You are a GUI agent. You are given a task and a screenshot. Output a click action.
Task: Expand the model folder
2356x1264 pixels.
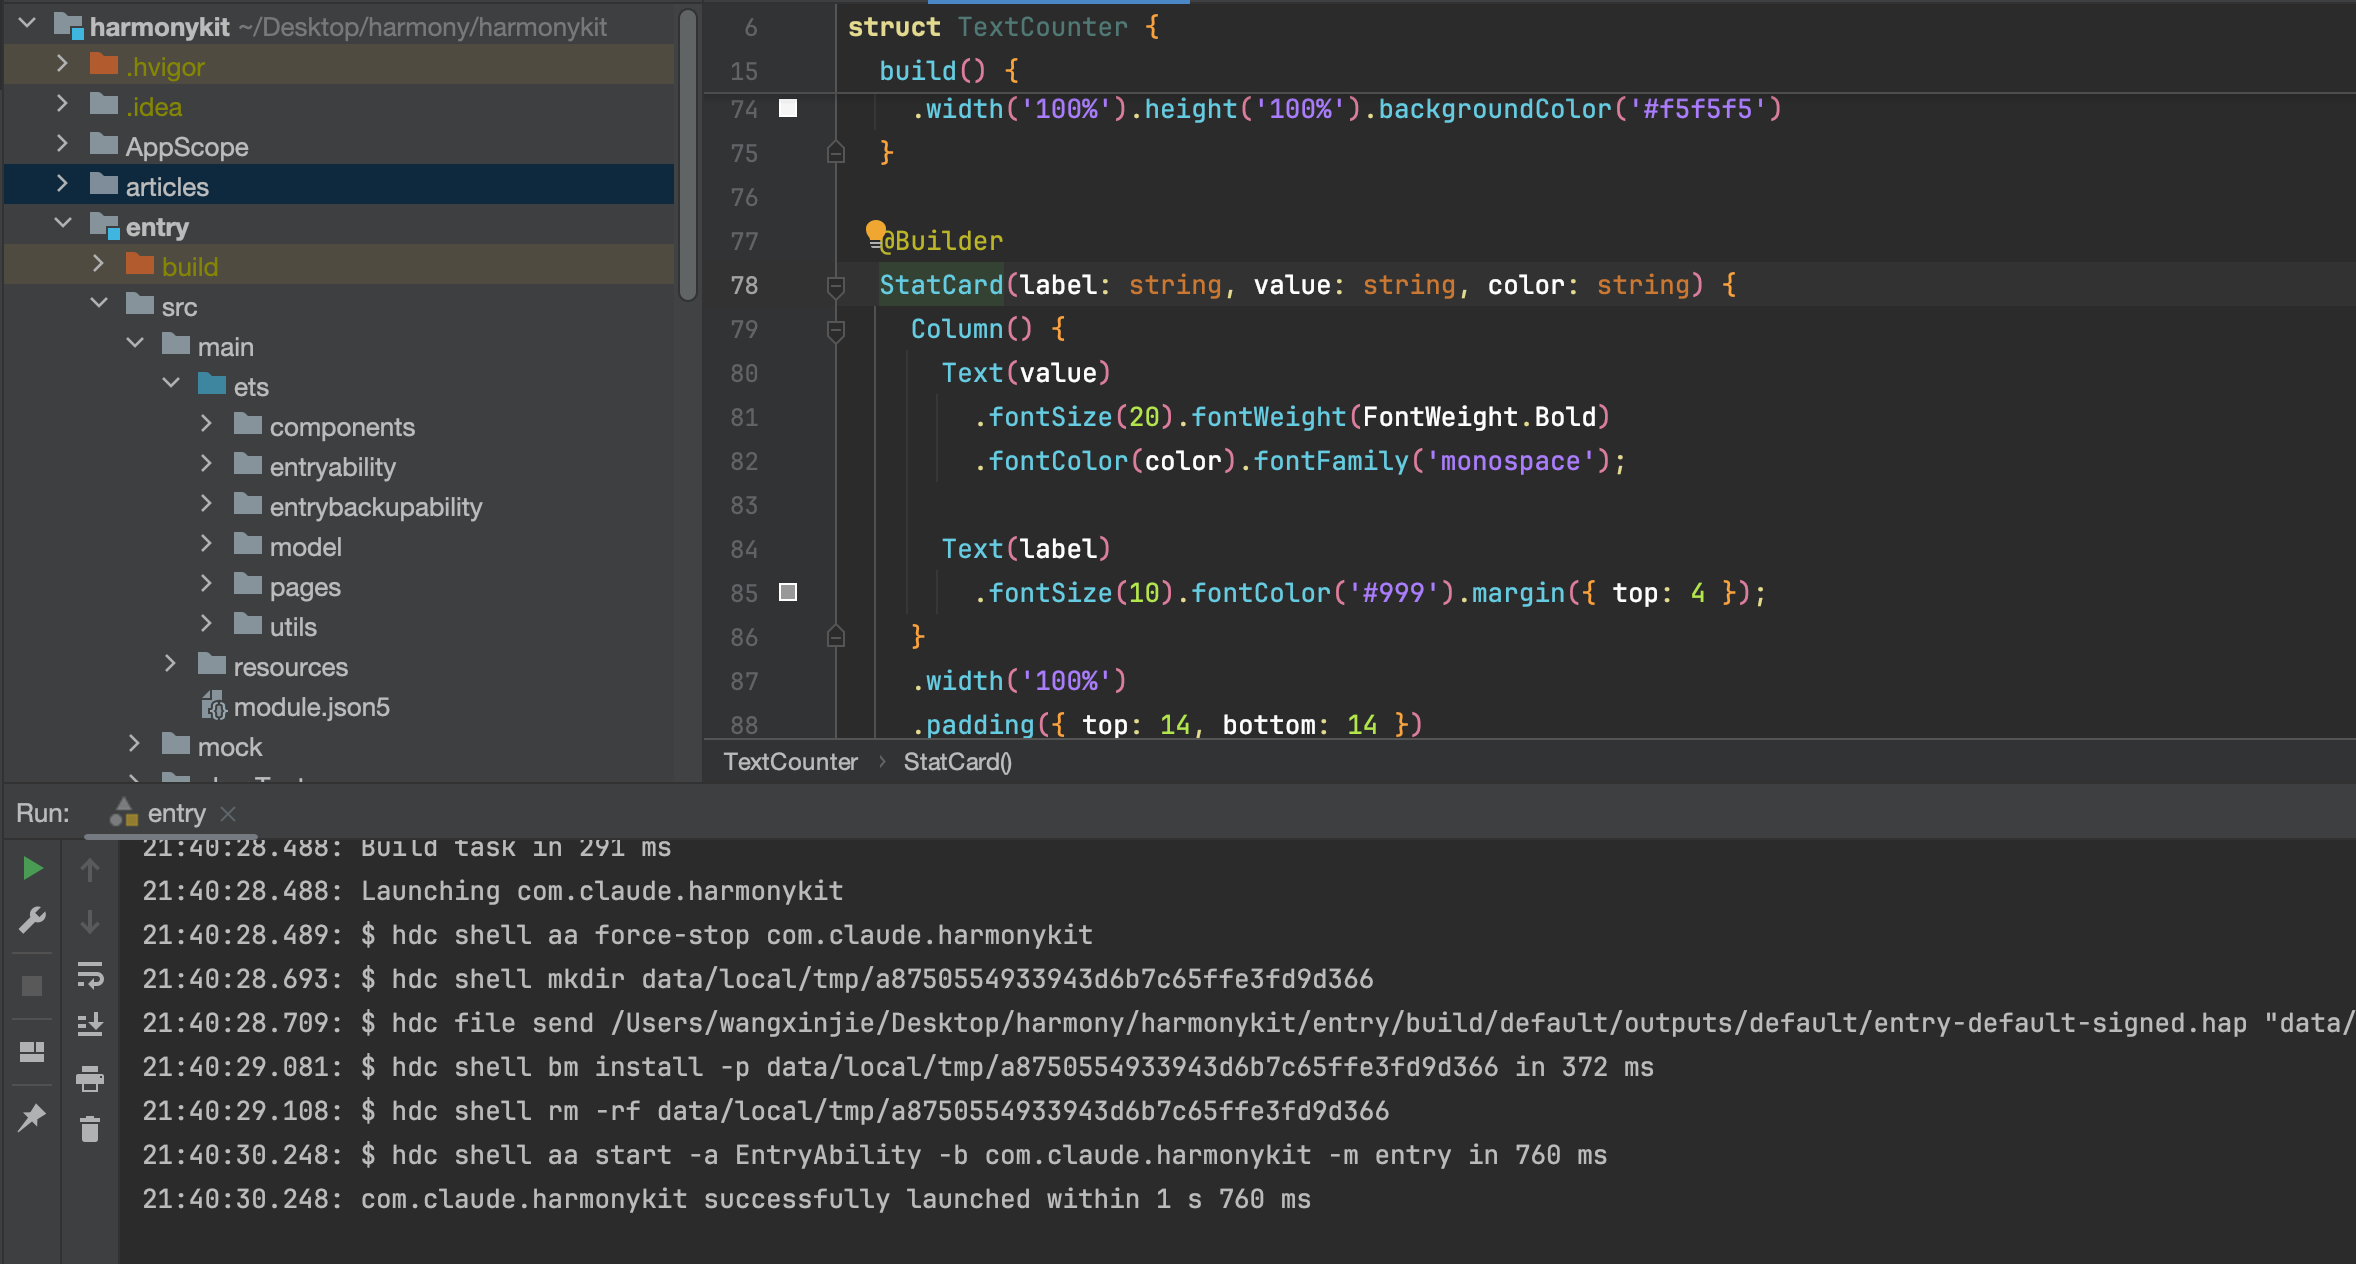click(x=206, y=544)
